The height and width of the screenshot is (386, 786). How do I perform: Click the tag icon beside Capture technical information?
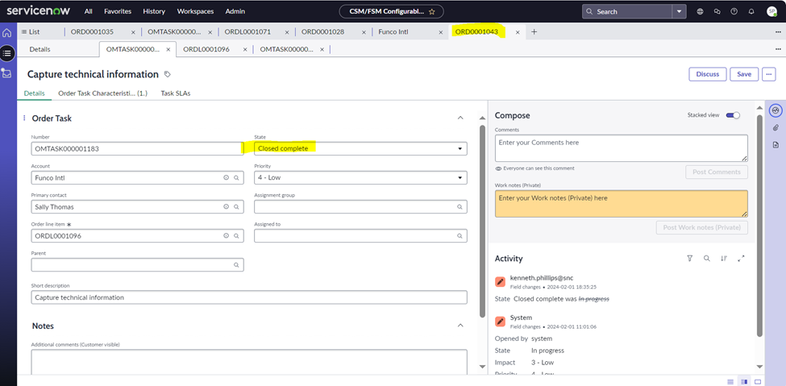[x=167, y=74]
